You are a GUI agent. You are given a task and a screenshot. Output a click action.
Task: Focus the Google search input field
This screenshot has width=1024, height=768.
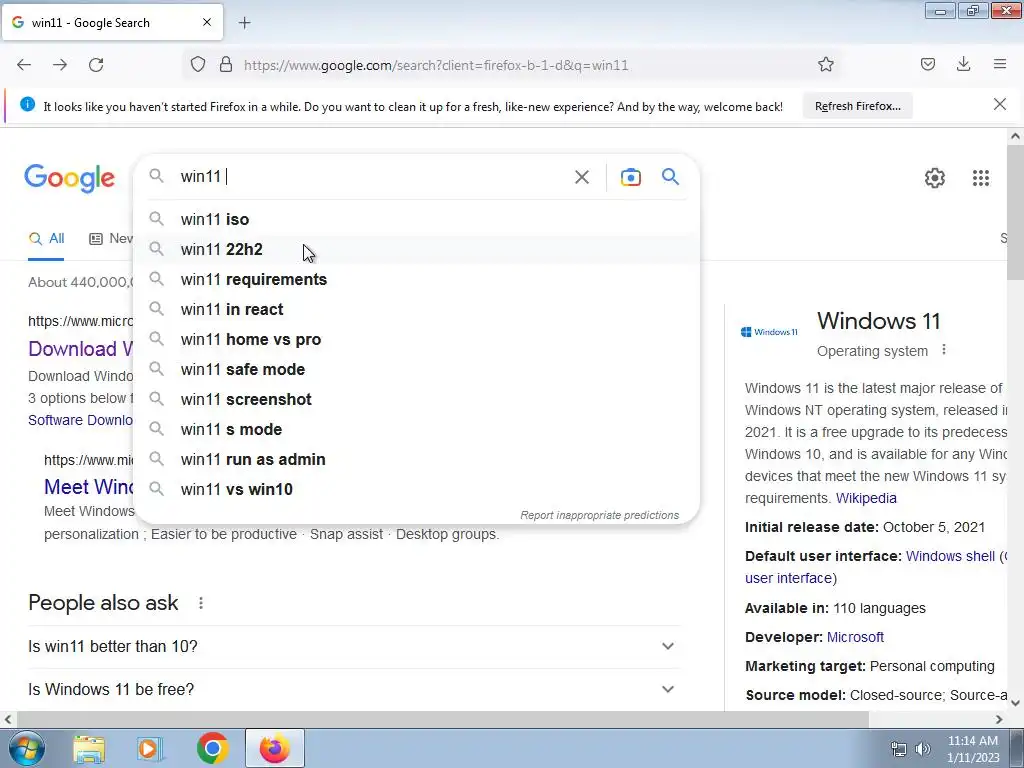pyautogui.click(x=372, y=177)
